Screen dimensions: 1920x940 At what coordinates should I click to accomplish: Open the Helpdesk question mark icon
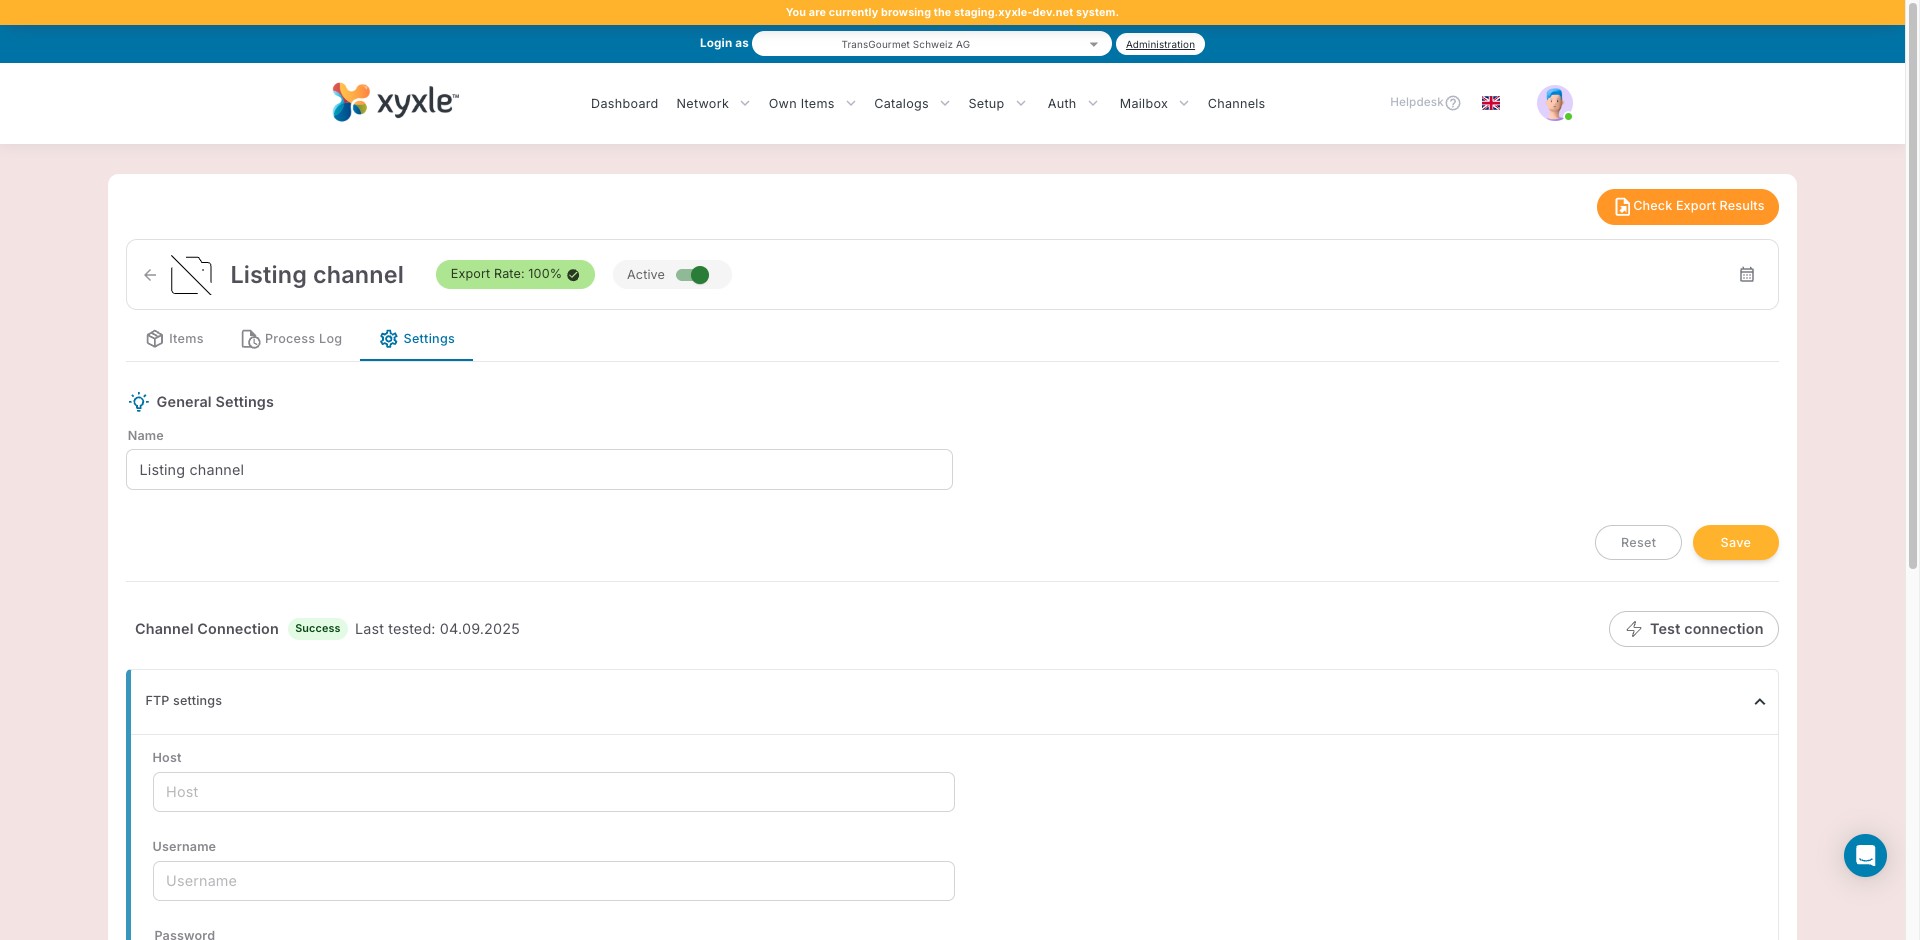point(1453,103)
